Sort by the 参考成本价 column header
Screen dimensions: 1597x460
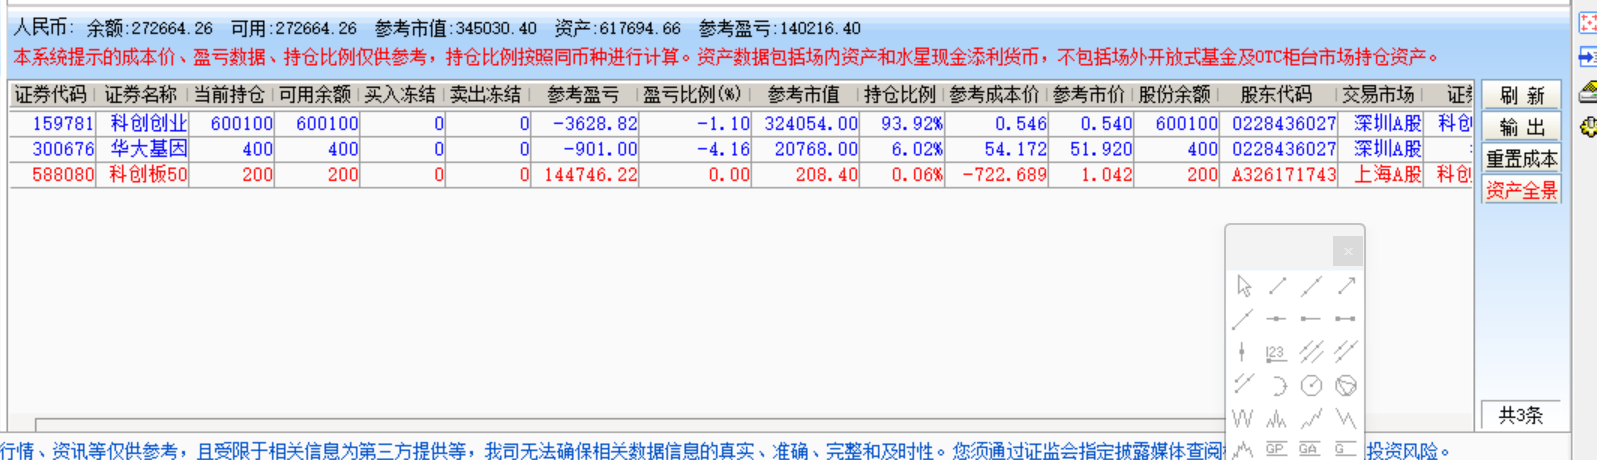994,95
